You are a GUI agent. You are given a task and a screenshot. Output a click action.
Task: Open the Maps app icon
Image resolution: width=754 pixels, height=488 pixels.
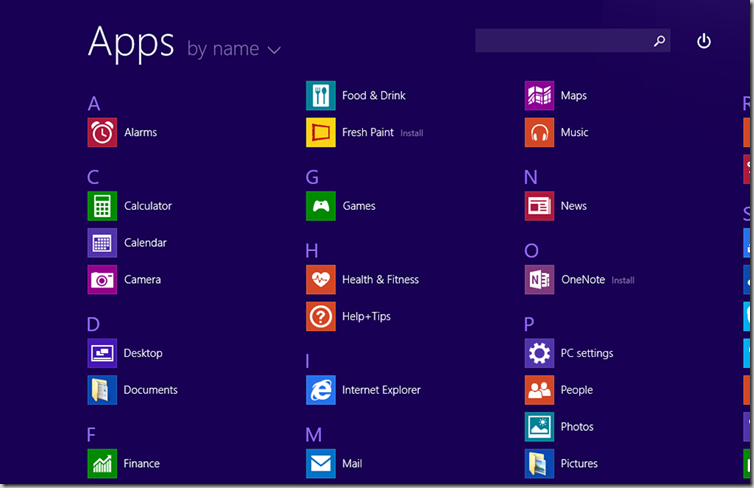539,96
